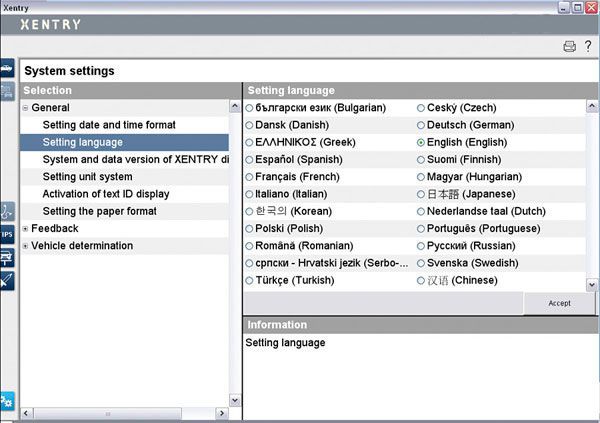This screenshot has width=600, height=423.
Task: Open help with the question mark icon
Action: 588,47
